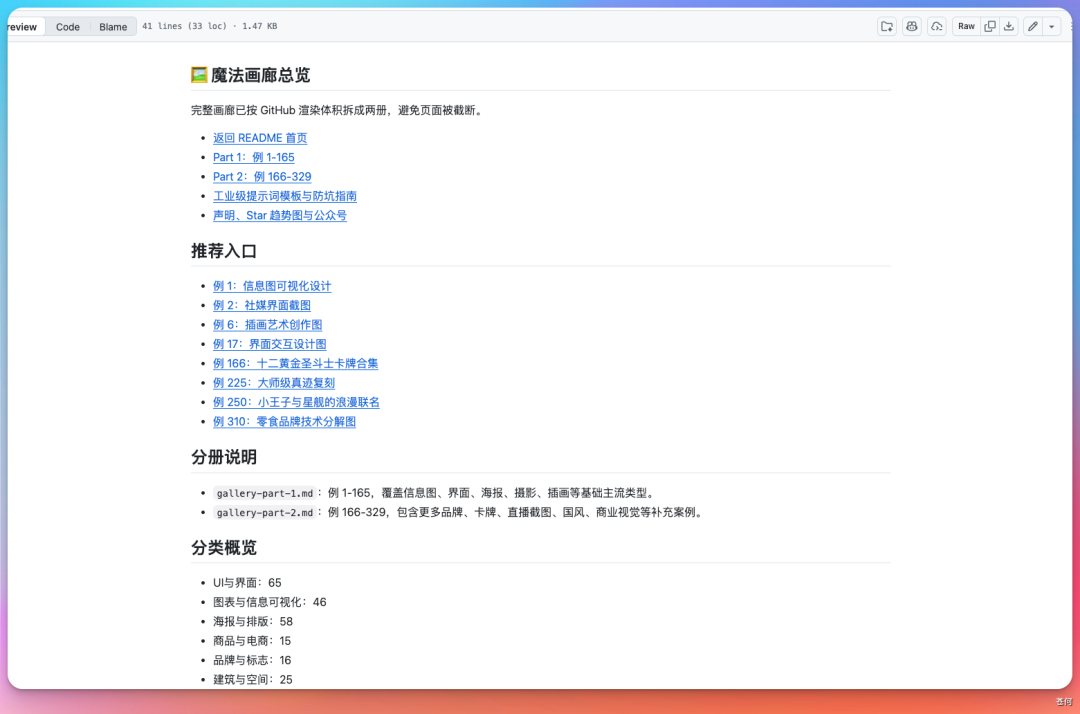
Task: Open Part 1: 例 1-165 link
Action: click(x=253, y=157)
